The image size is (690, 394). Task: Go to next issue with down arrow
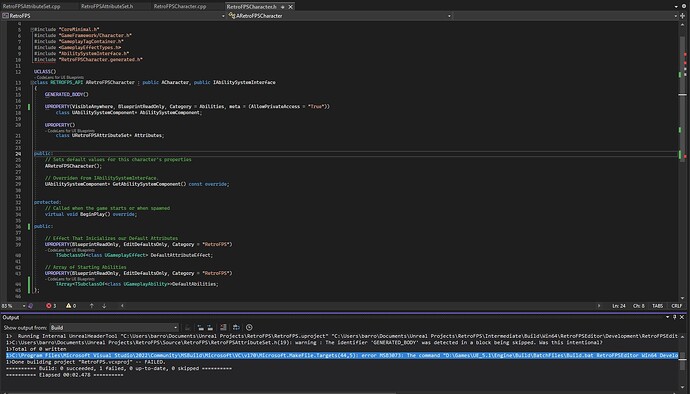tap(104, 306)
